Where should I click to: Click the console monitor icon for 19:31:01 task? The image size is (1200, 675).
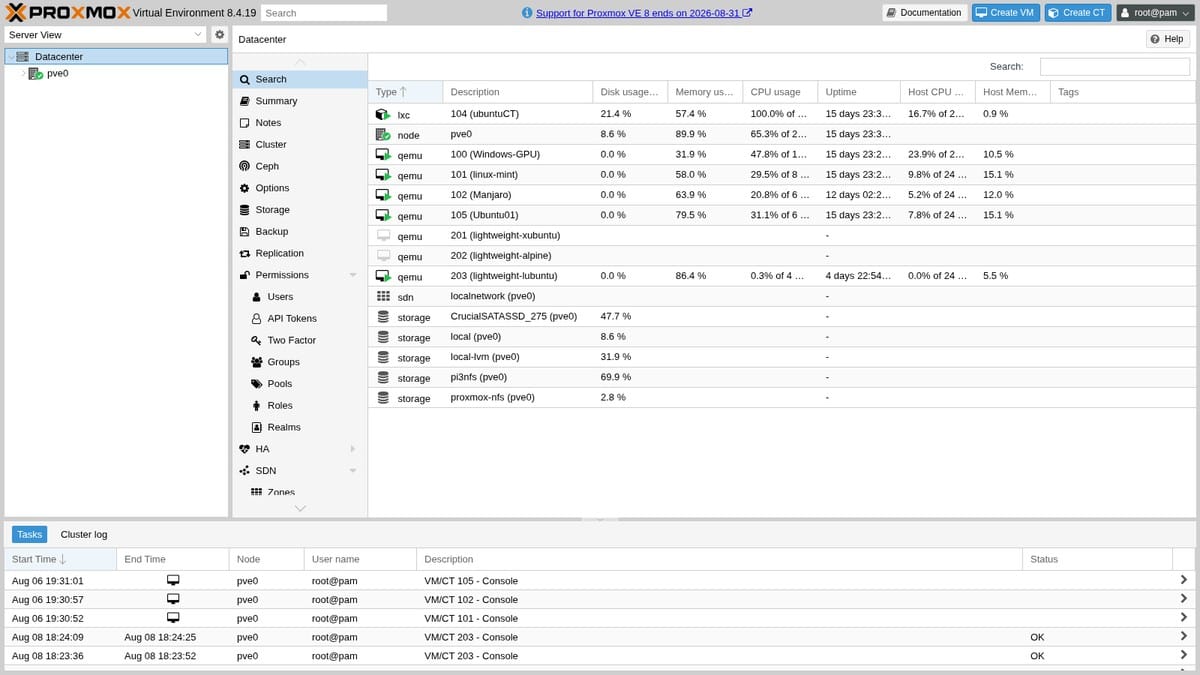pyautogui.click(x=173, y=580)
